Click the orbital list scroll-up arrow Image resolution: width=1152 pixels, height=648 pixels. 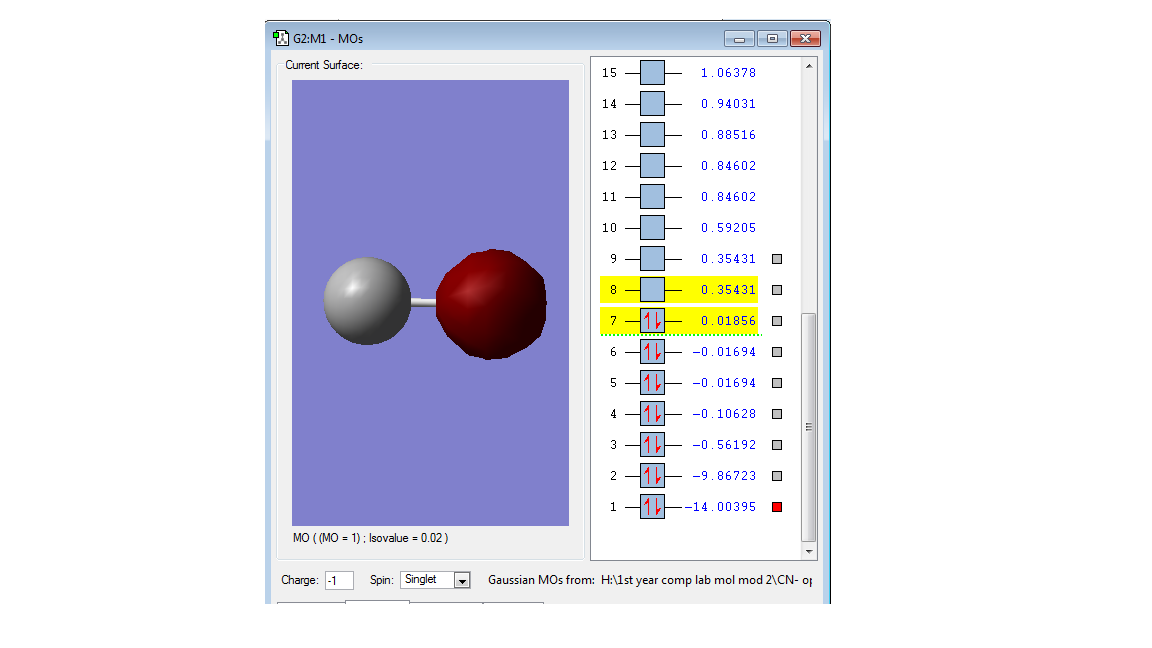point(809,66)
